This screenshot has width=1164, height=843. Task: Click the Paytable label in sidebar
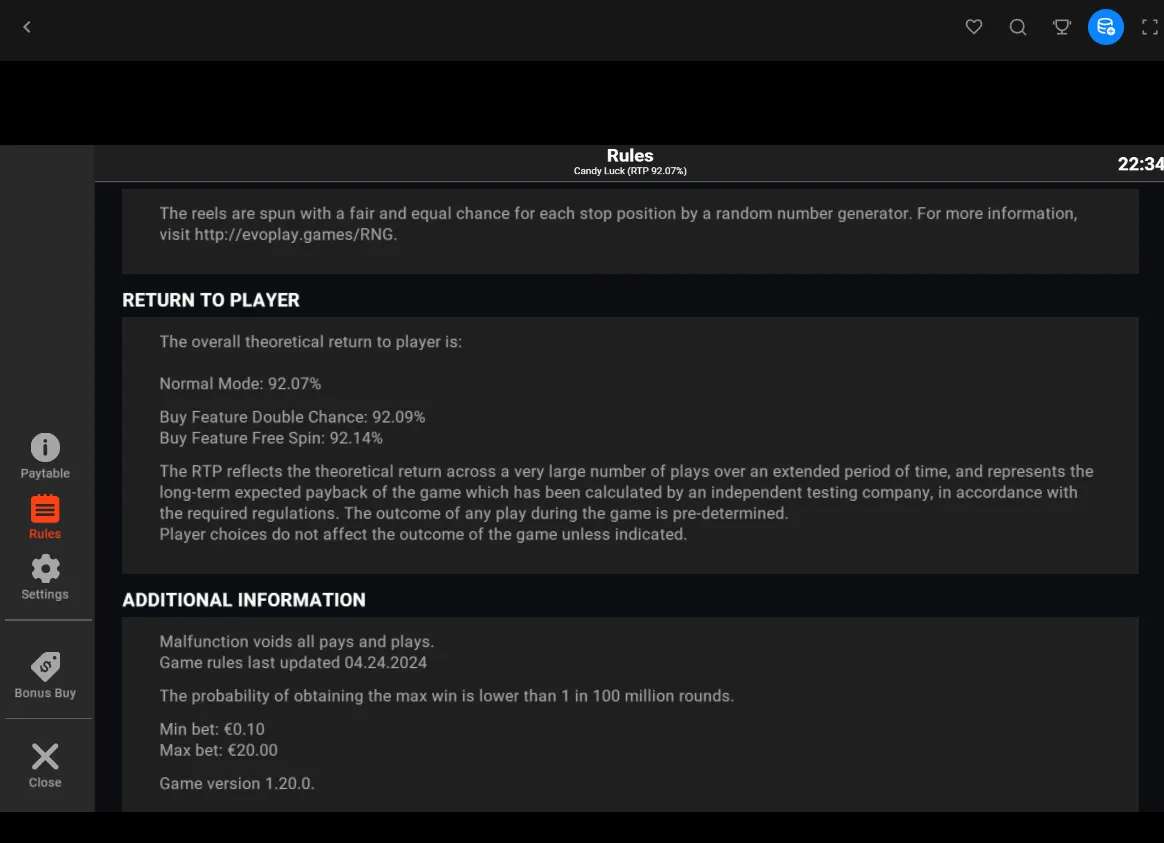pyautogui.click(x=45, y=473)
